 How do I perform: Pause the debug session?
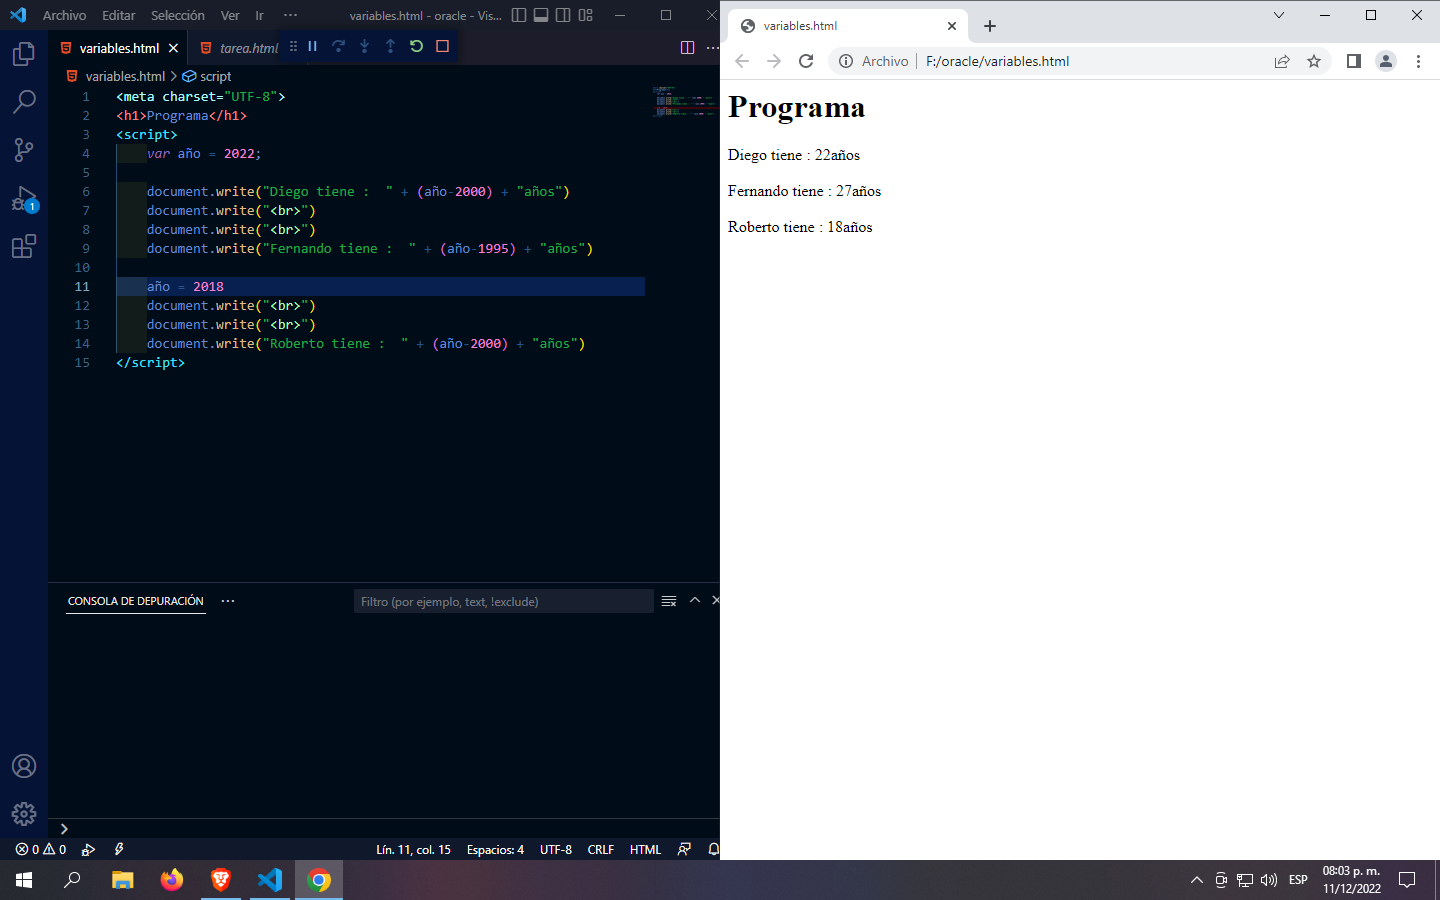[x=312, y=46]
